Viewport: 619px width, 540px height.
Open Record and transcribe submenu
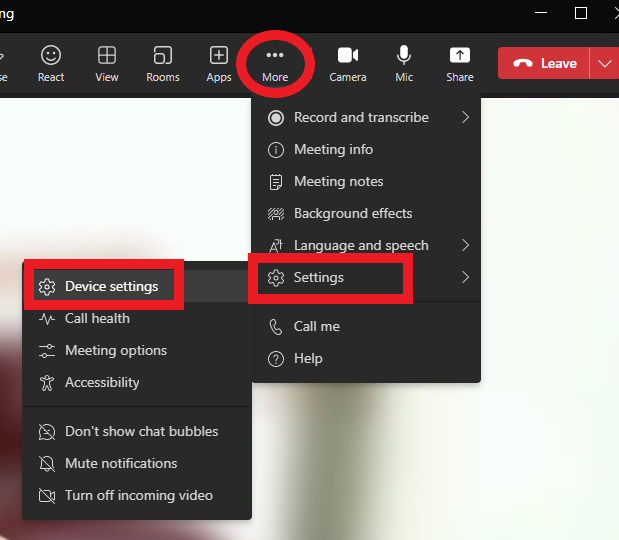pos(366,118)
